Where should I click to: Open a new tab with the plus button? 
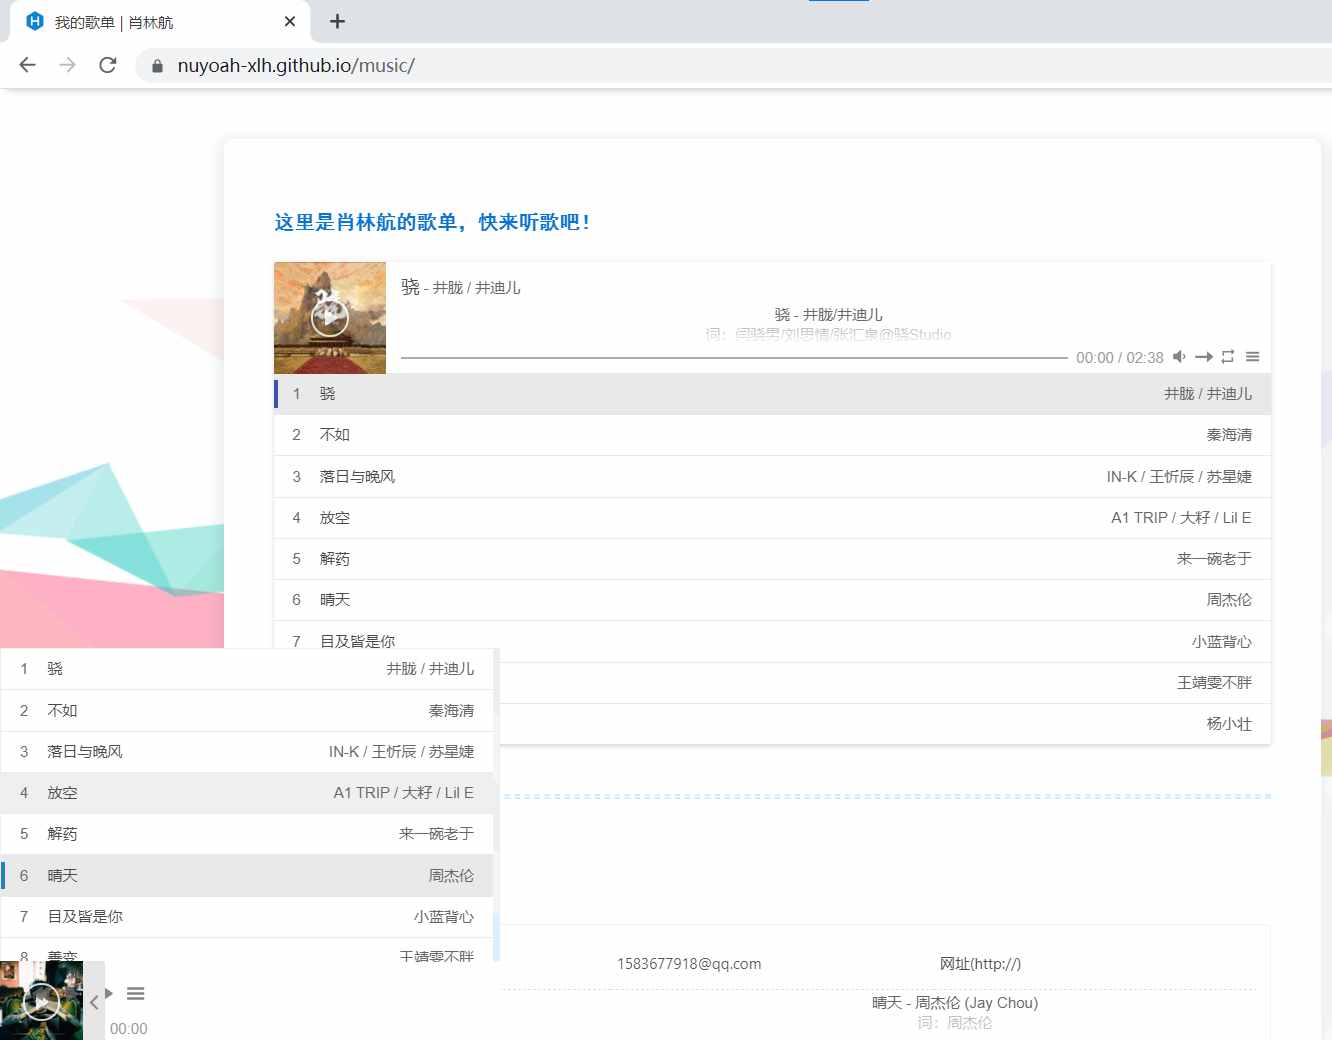(337, 21)
